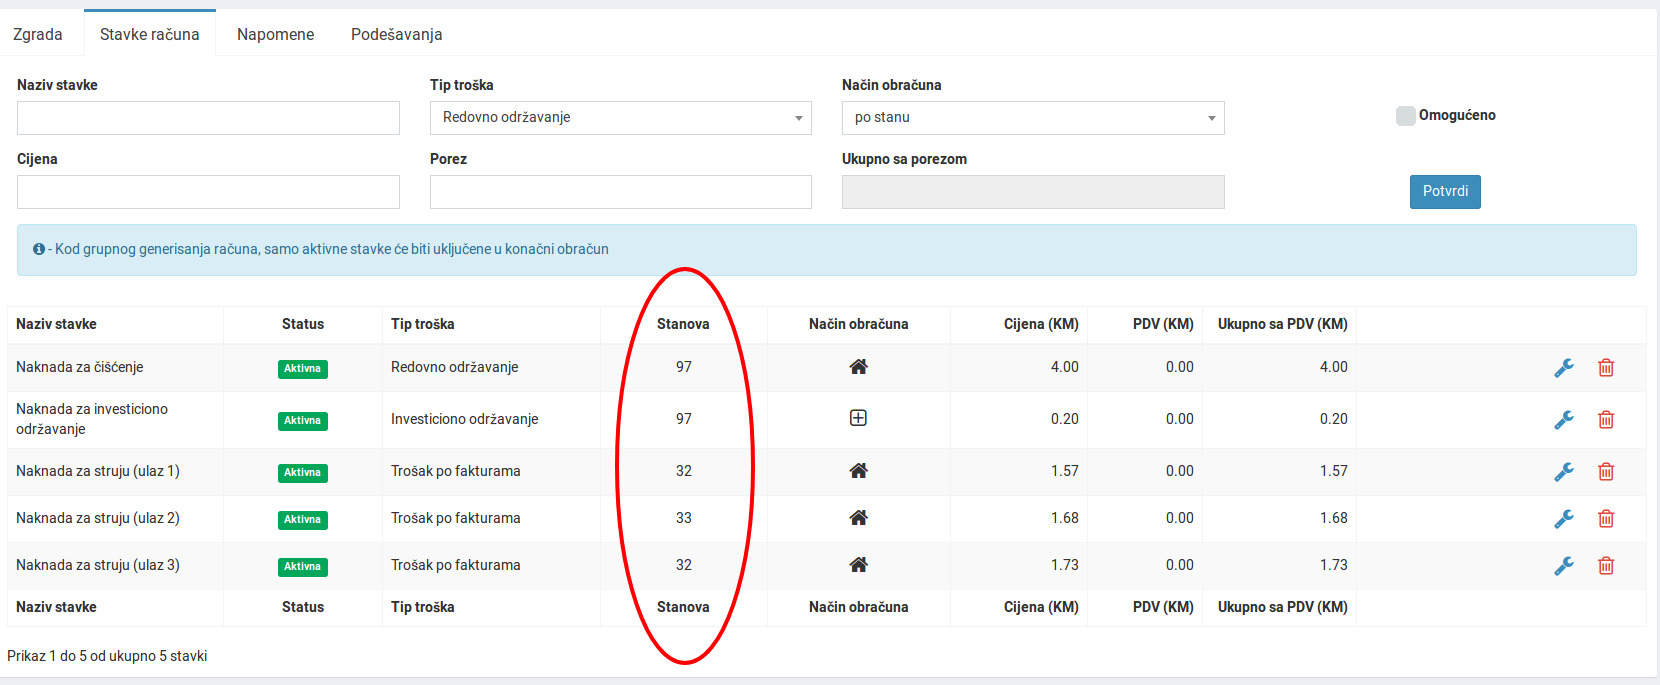
Task: Switch to the Zgrada tab
Action: click(38, 34)
